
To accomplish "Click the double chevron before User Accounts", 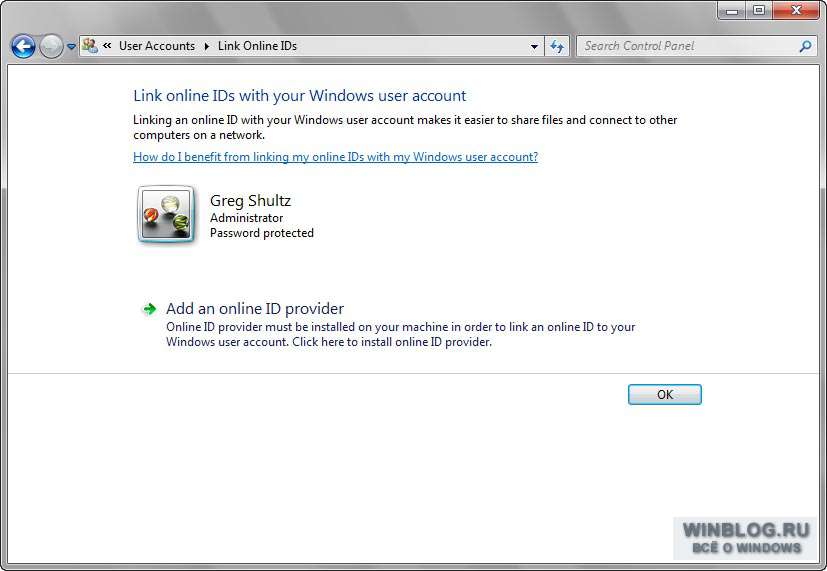I will coord(107,46).
